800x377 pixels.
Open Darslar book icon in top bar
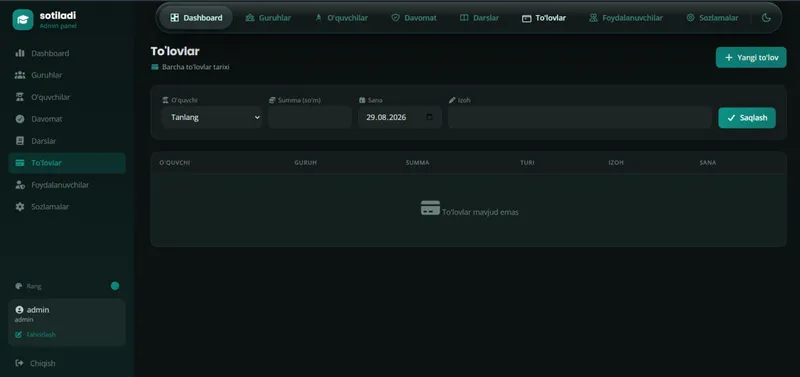[x=464, y=18]
